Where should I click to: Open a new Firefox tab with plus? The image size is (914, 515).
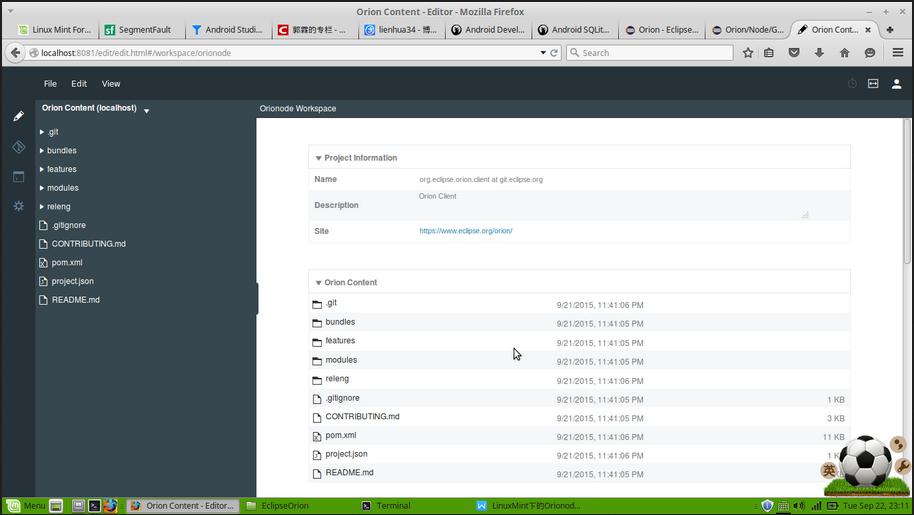point(890,29)
